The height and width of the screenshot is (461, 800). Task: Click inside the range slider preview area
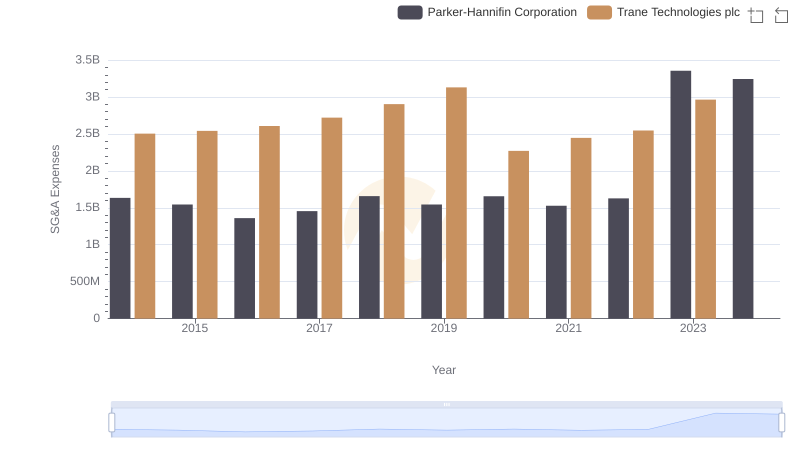coord(446,422)
